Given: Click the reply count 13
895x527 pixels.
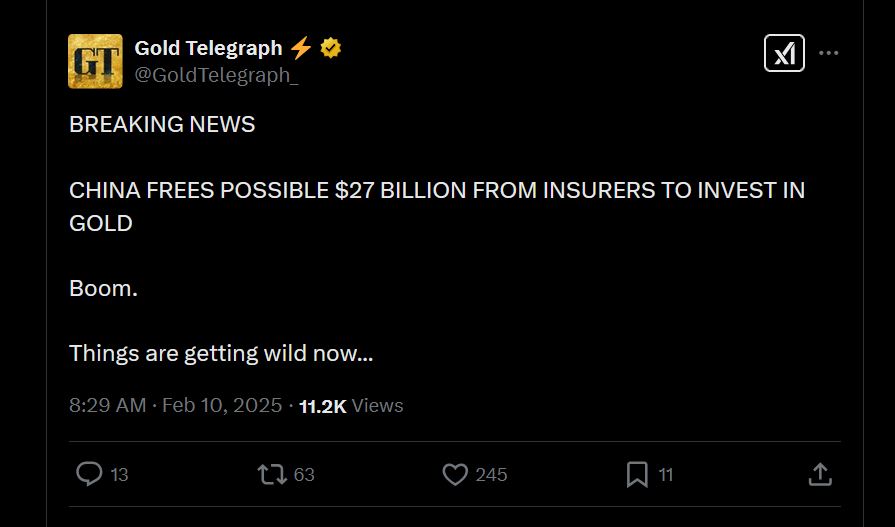Looking at the screenshot, I should 119,475.
